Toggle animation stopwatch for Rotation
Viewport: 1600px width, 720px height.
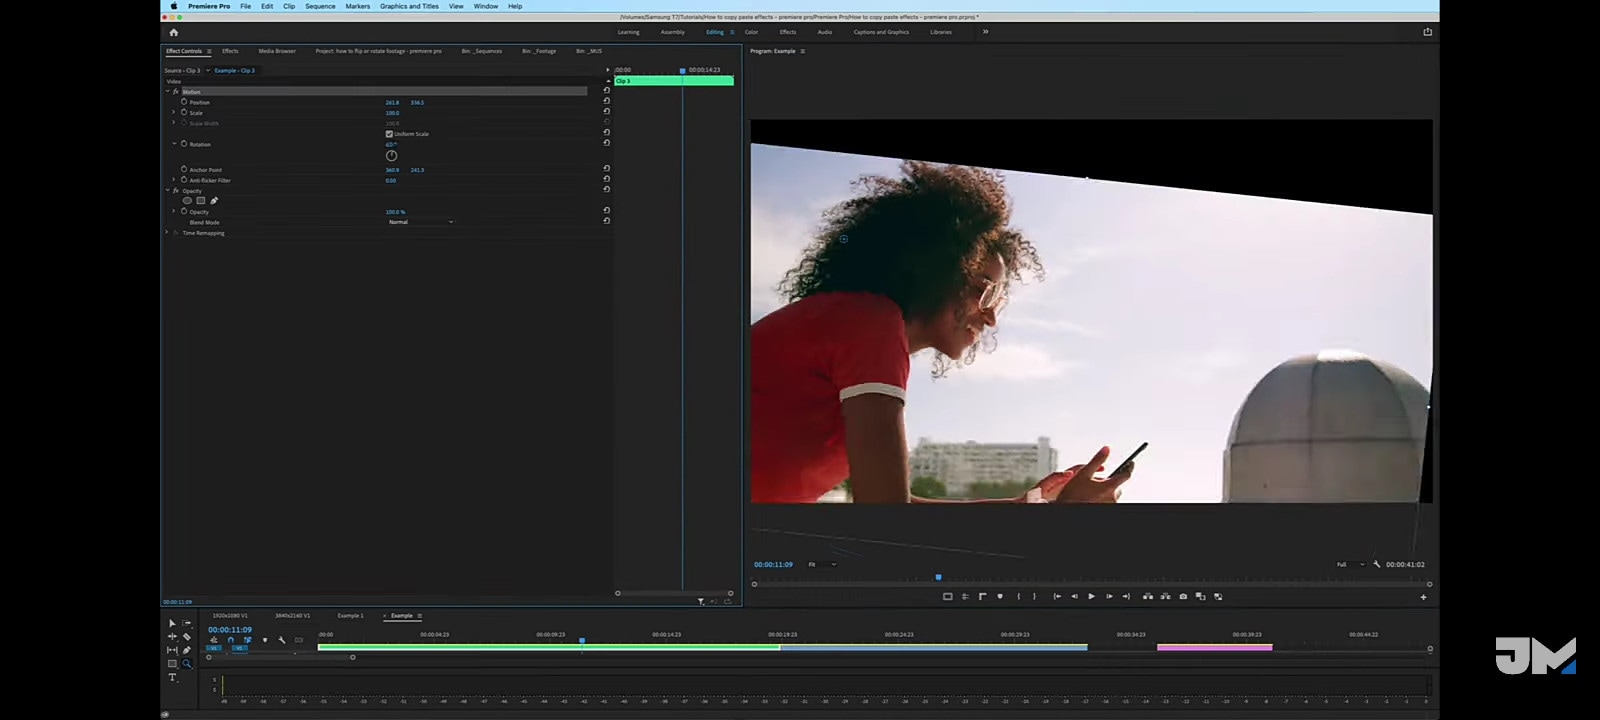click(184, 143)
